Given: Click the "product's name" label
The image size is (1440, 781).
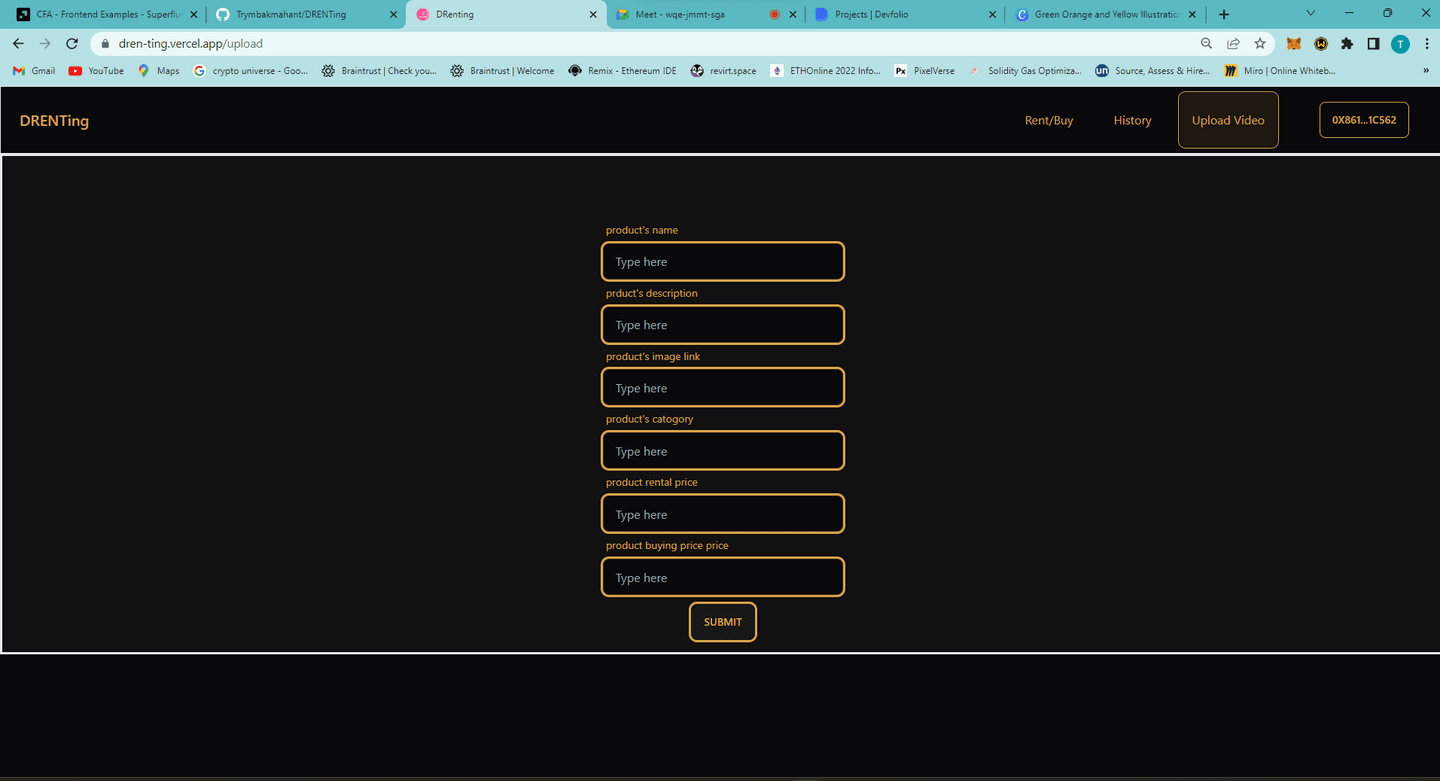Looking at the screenshot, I should click(642, 230).
